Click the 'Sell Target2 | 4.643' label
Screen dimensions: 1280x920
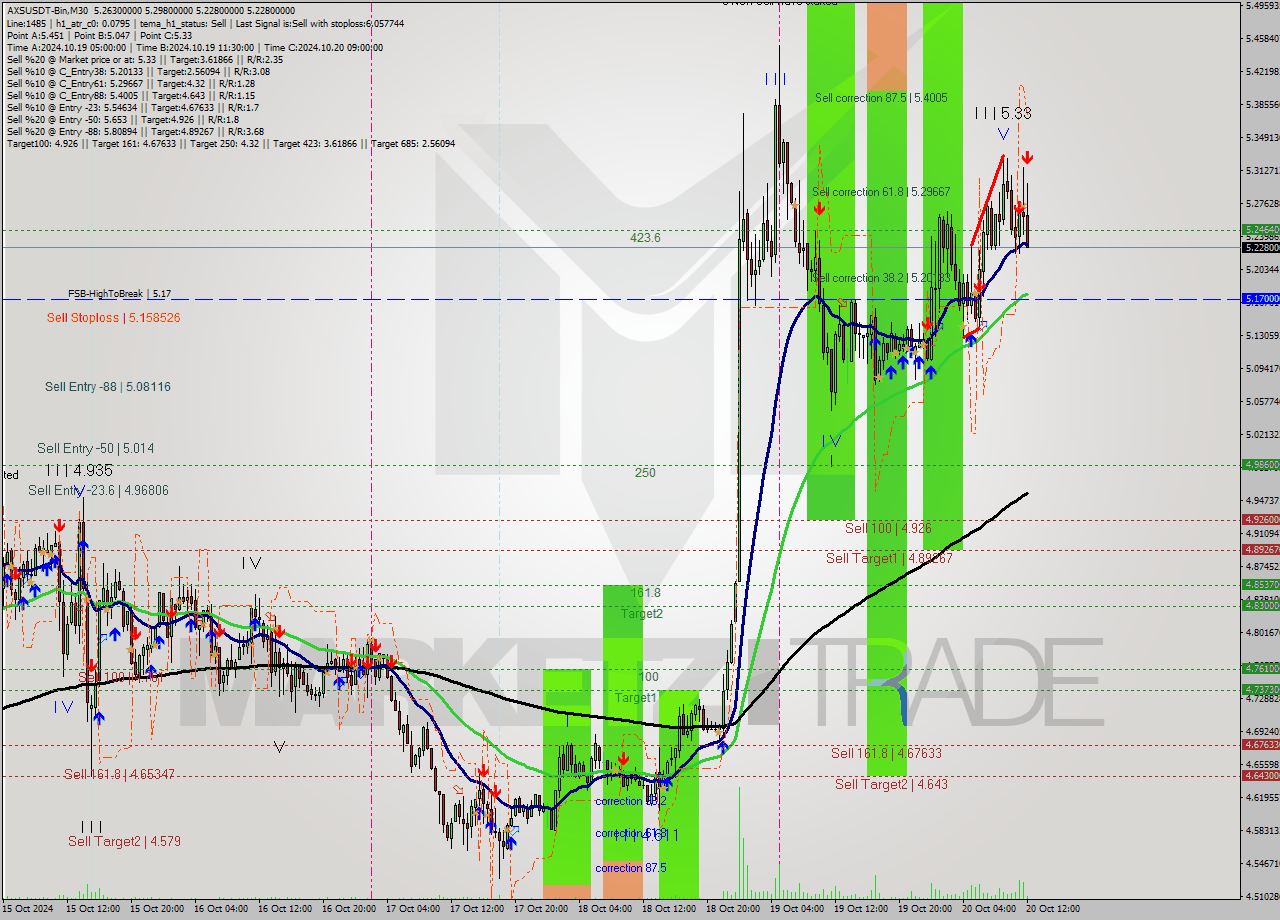891,784
